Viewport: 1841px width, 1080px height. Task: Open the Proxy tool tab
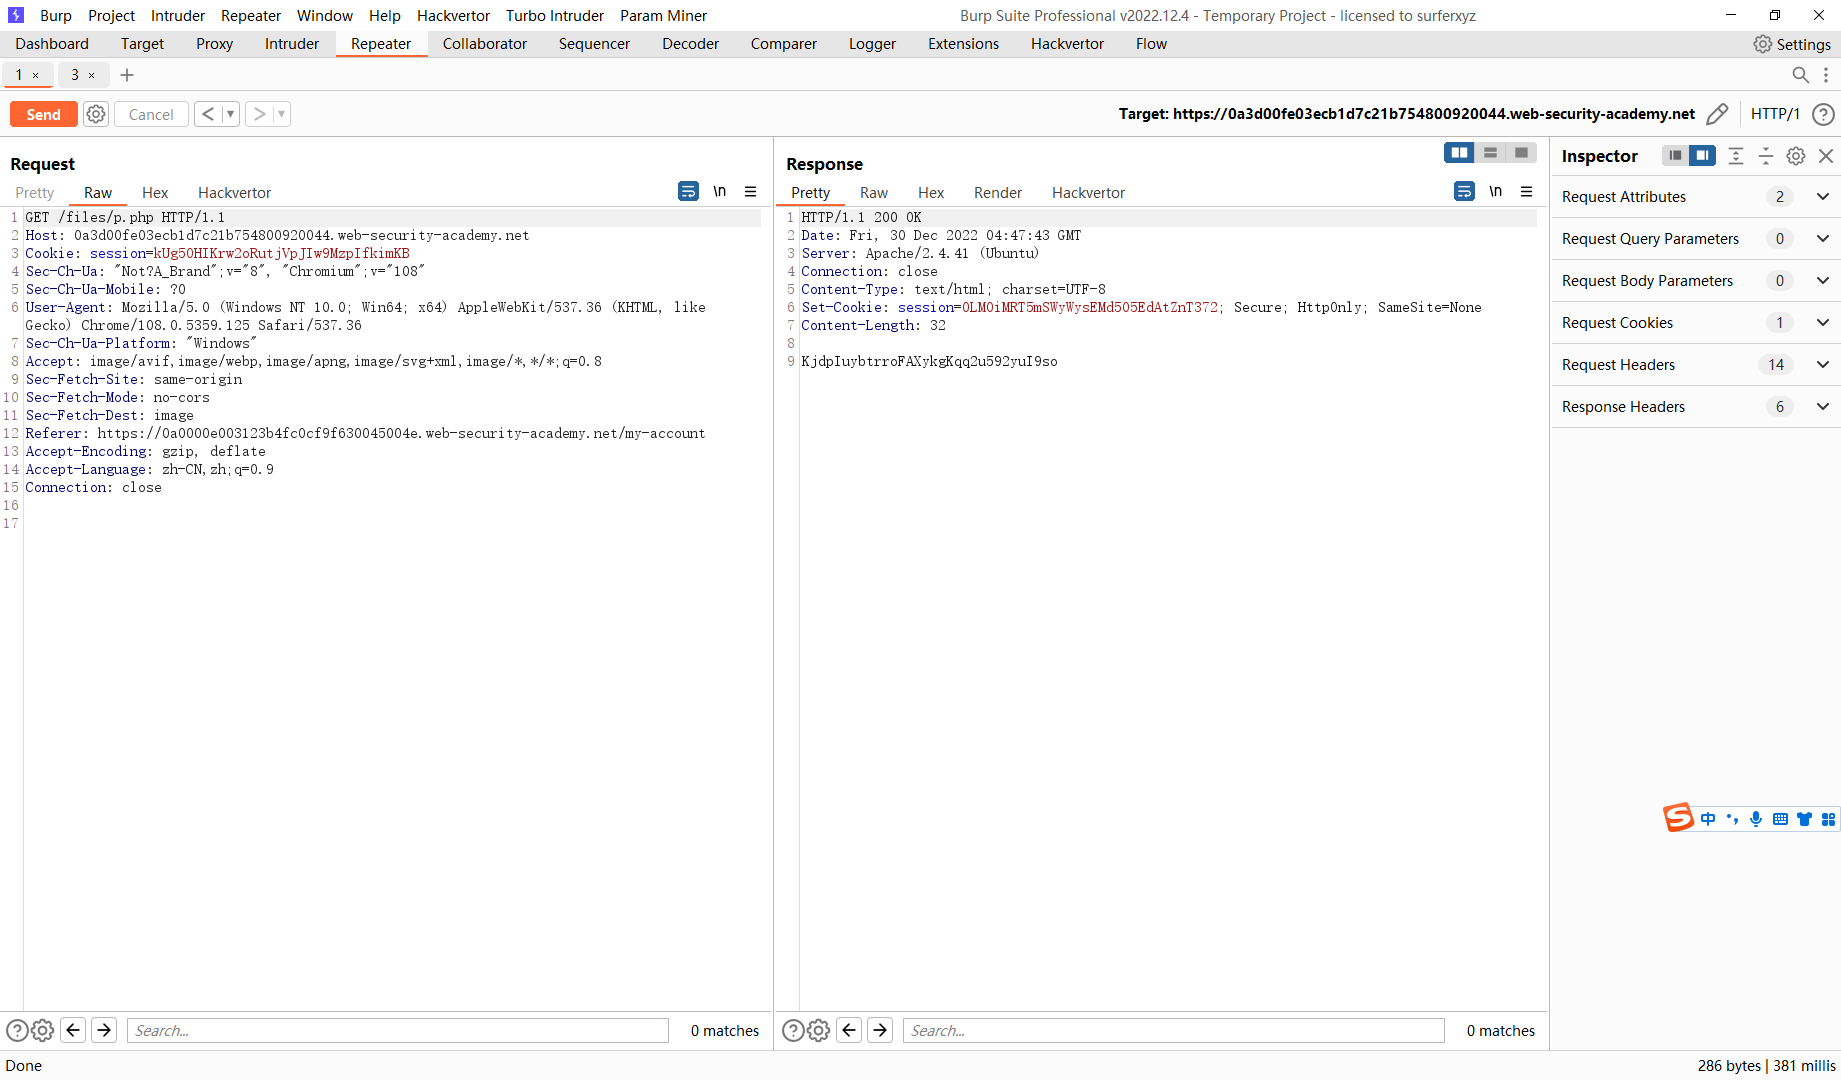point(214,44)
